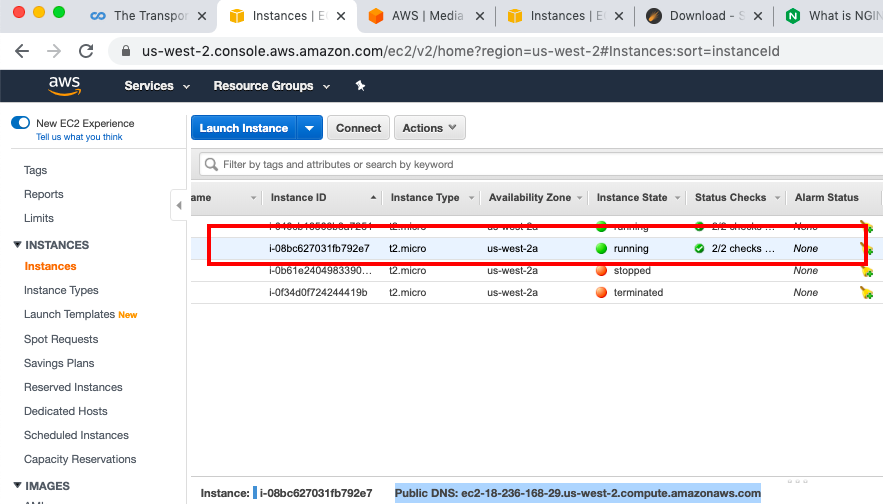The image size is (883, 504).
Task: Click the red terminated state dot
Action: [x=601, y=292]
